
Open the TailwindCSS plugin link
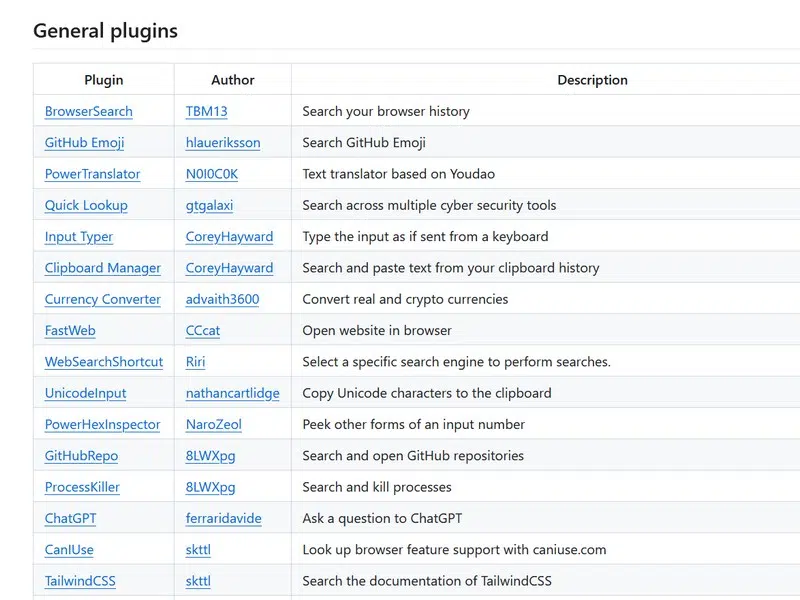click(x=80, y=581)
